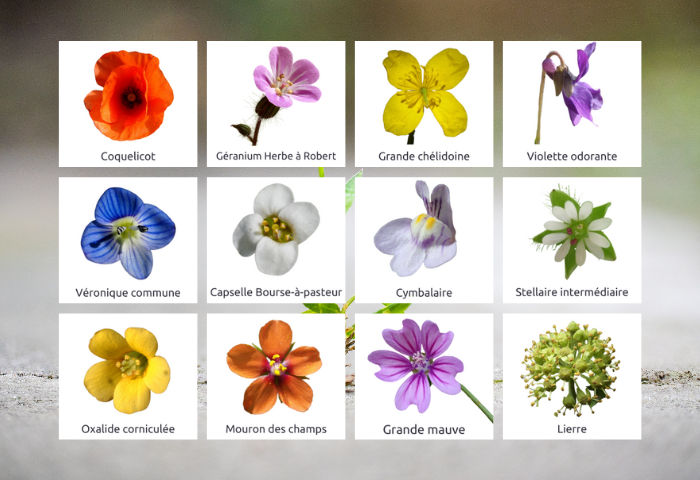Click the Véronique commune blue flower image
Screen dimensions: 700x480
pos(128,233)
